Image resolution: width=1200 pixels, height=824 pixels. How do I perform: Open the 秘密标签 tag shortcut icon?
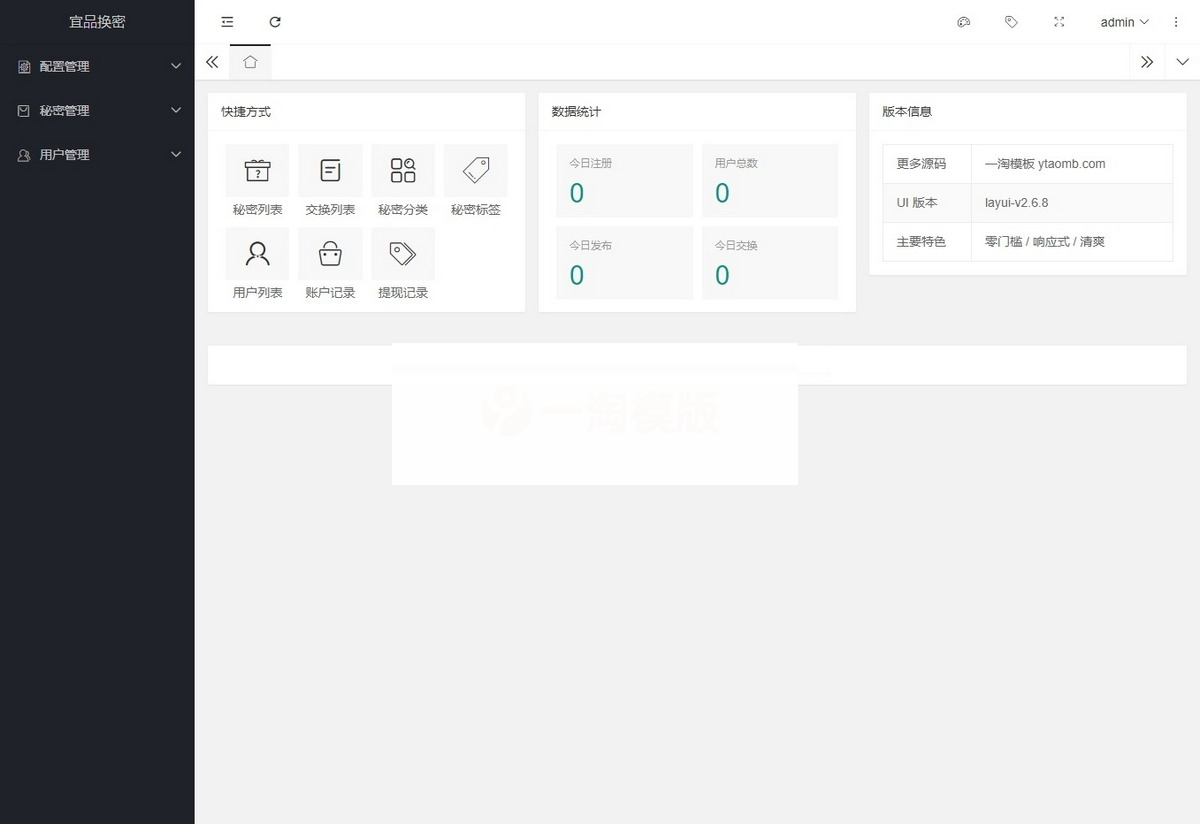476,171
